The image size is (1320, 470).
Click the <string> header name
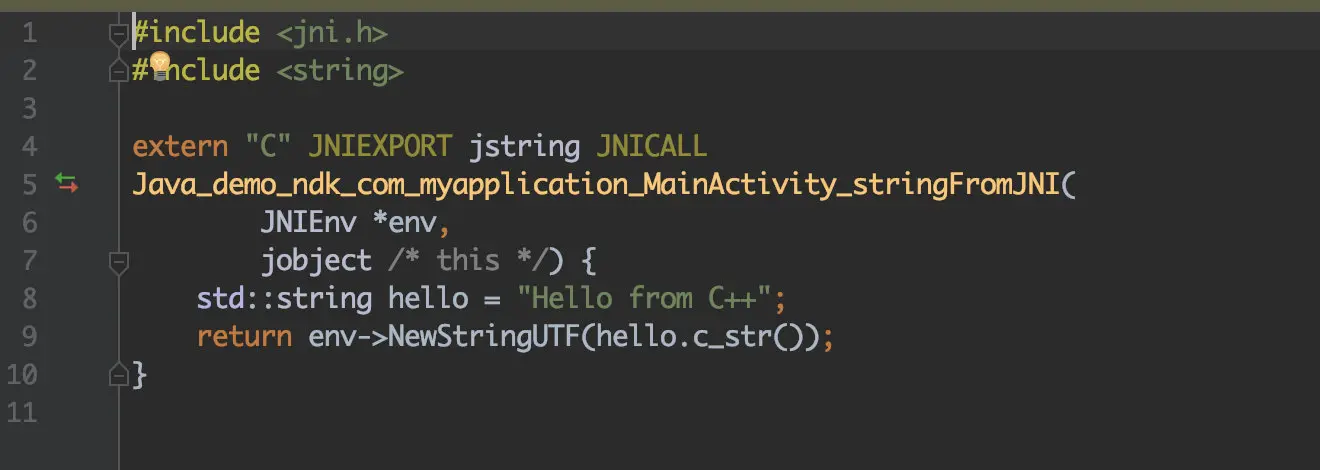pyautogui.click(x=340, y=71)
